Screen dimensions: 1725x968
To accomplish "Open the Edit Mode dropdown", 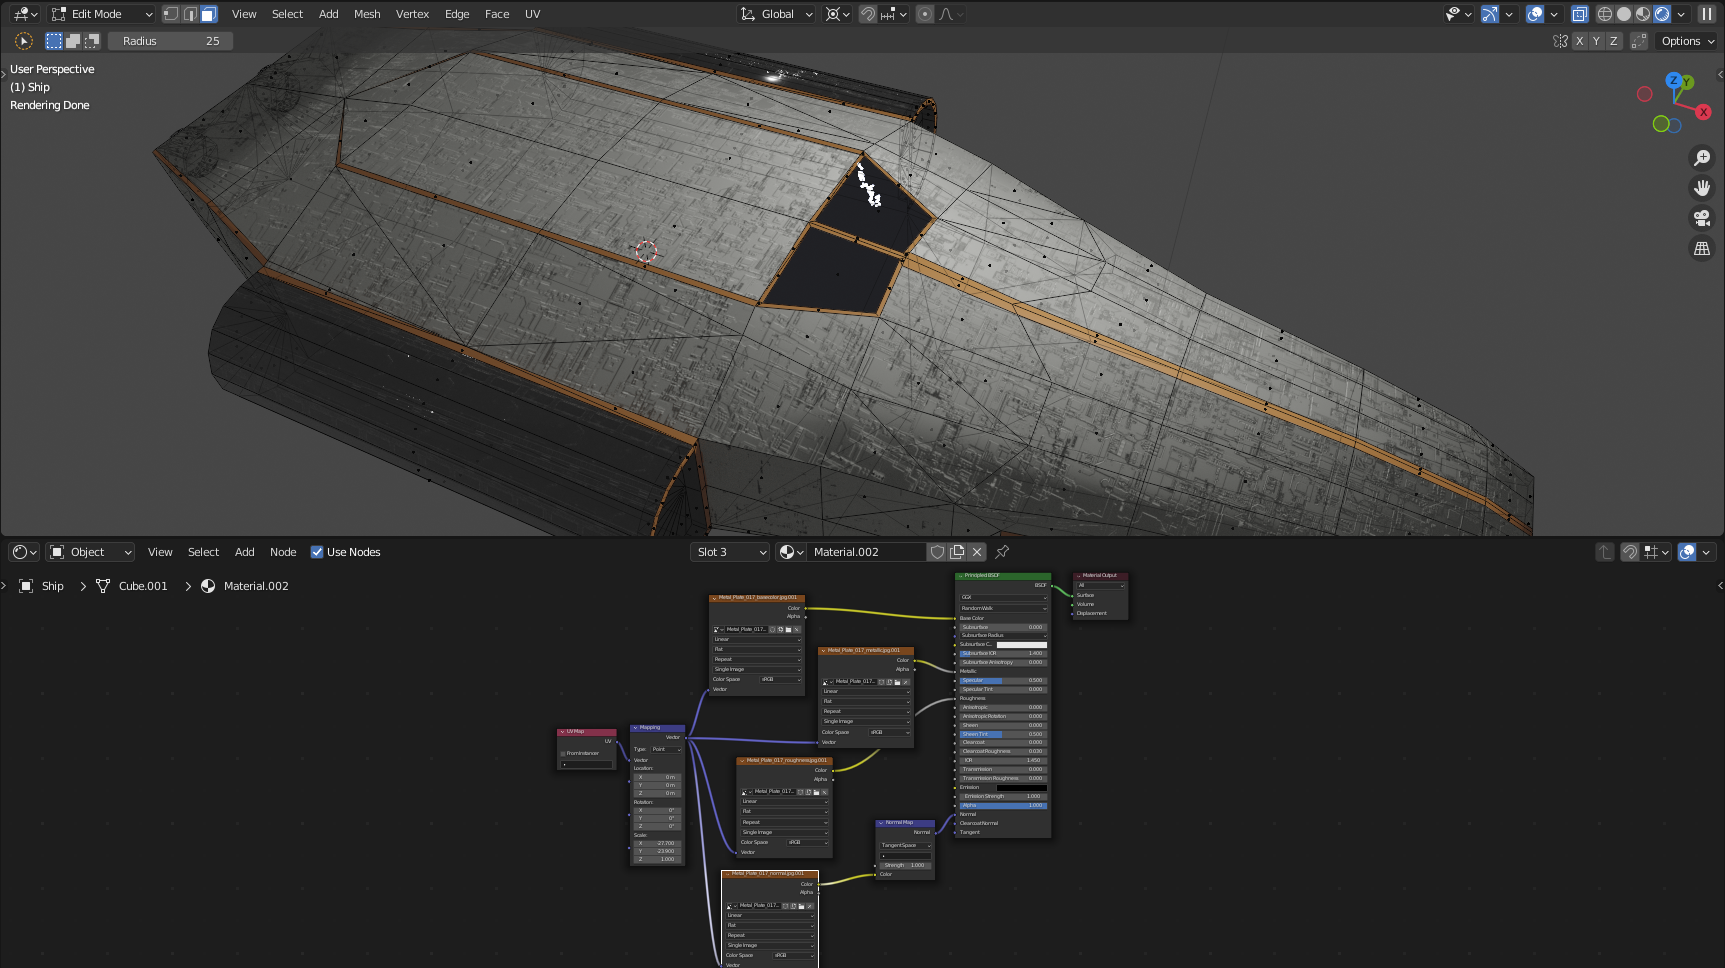I will point(102,14).
